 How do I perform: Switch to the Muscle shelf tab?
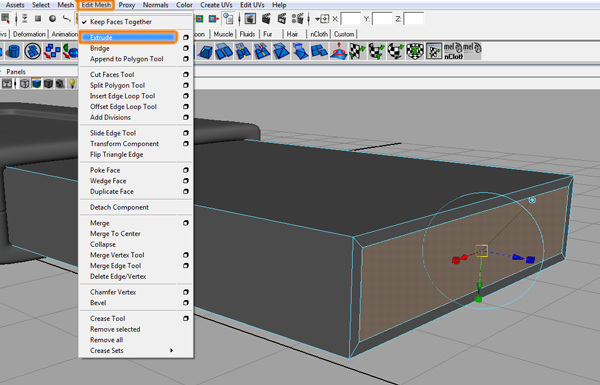[x=223, y=34]
